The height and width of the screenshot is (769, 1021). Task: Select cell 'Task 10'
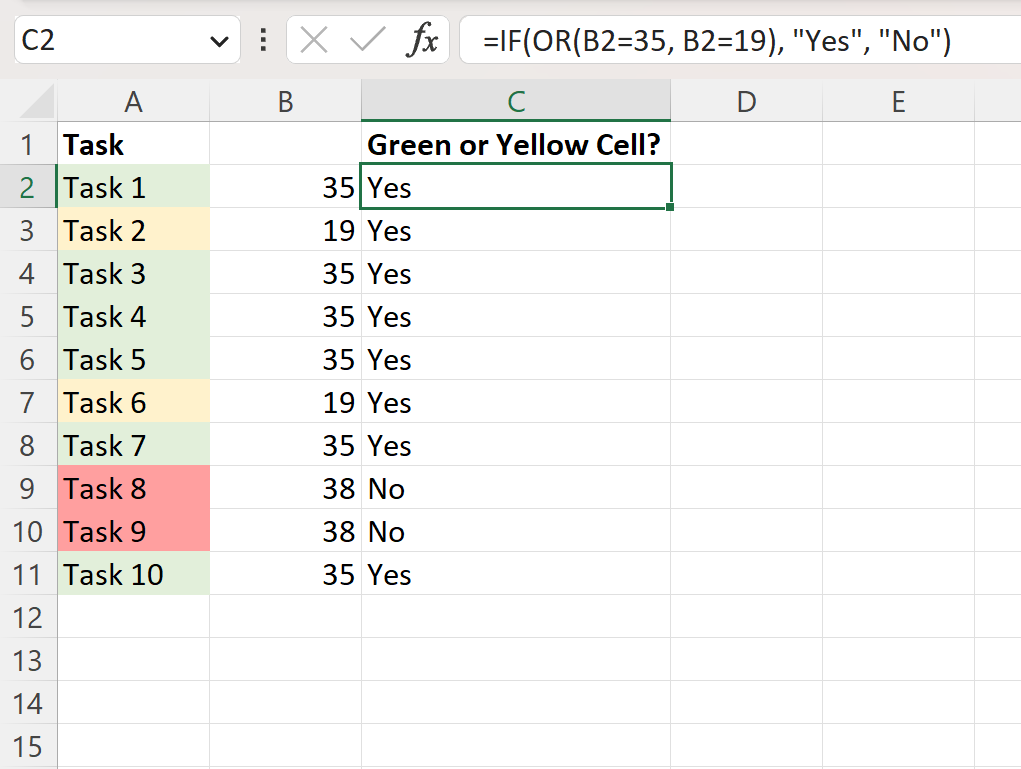click(x=133, y=574)
